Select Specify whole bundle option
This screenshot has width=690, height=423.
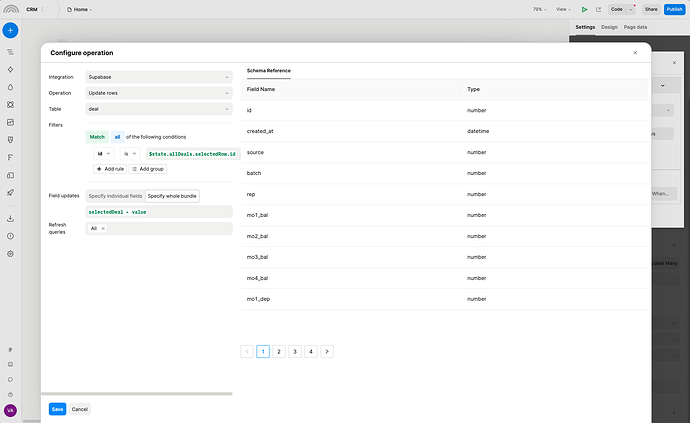coord(173,195)
